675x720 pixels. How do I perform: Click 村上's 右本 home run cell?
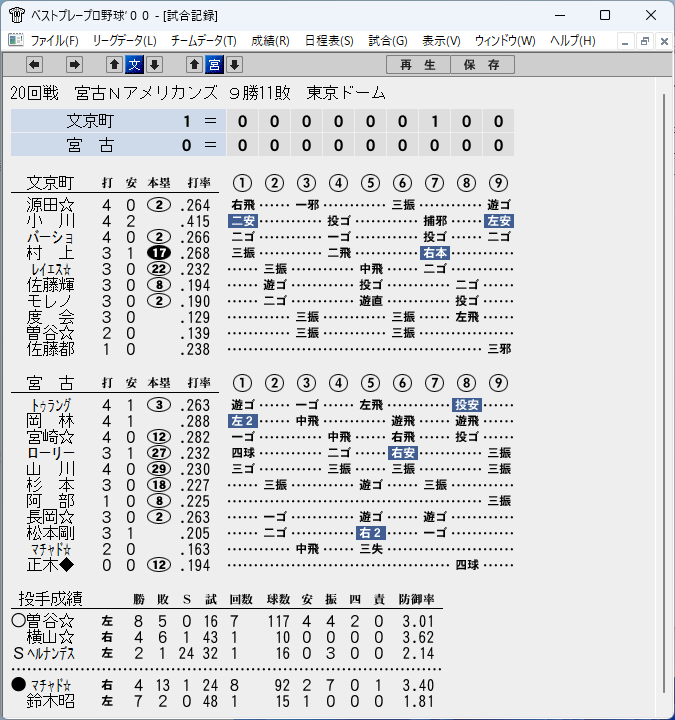pos(435,253)
